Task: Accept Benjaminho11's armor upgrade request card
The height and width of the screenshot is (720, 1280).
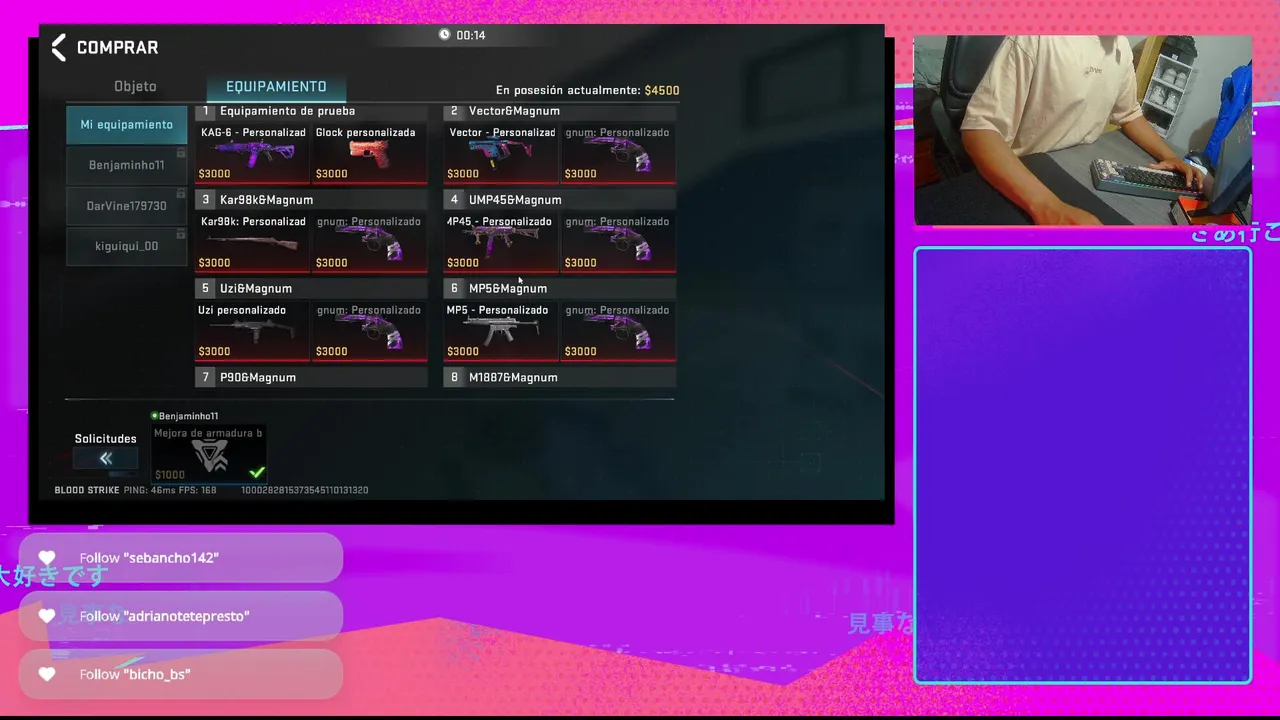Action: pyautogui.click(x=209, y=454)
